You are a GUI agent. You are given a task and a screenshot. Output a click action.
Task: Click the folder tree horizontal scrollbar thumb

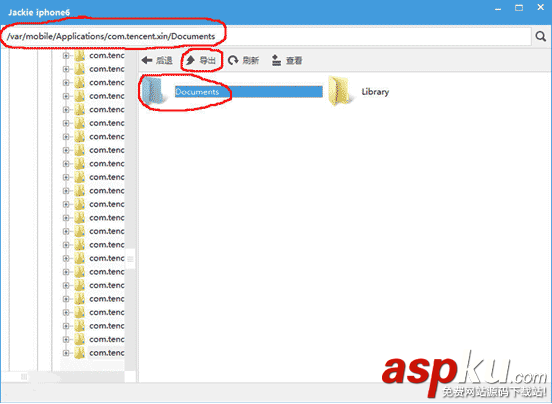point(24,377)
